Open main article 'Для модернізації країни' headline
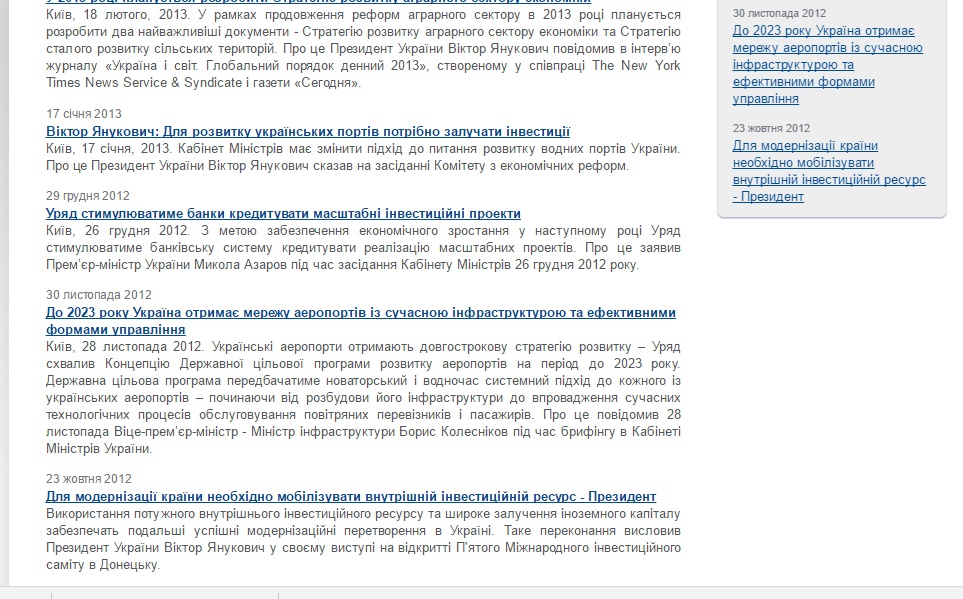 point(351,496)
